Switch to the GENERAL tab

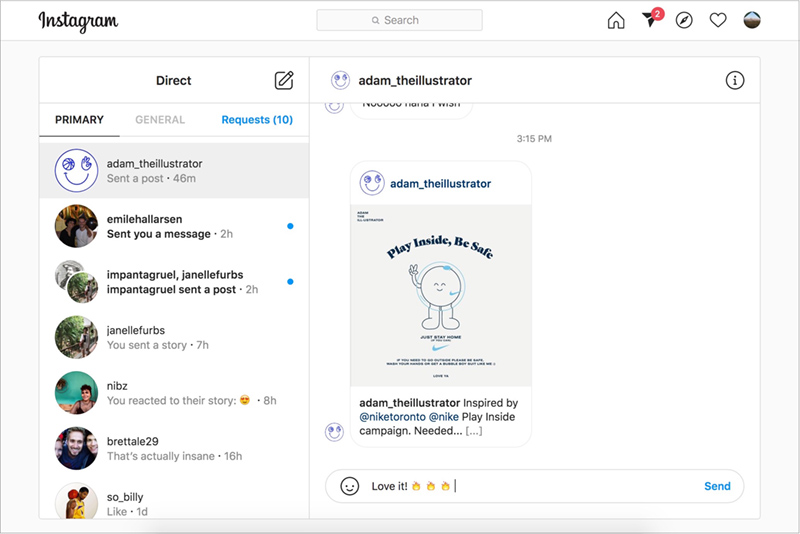(160, 120)
